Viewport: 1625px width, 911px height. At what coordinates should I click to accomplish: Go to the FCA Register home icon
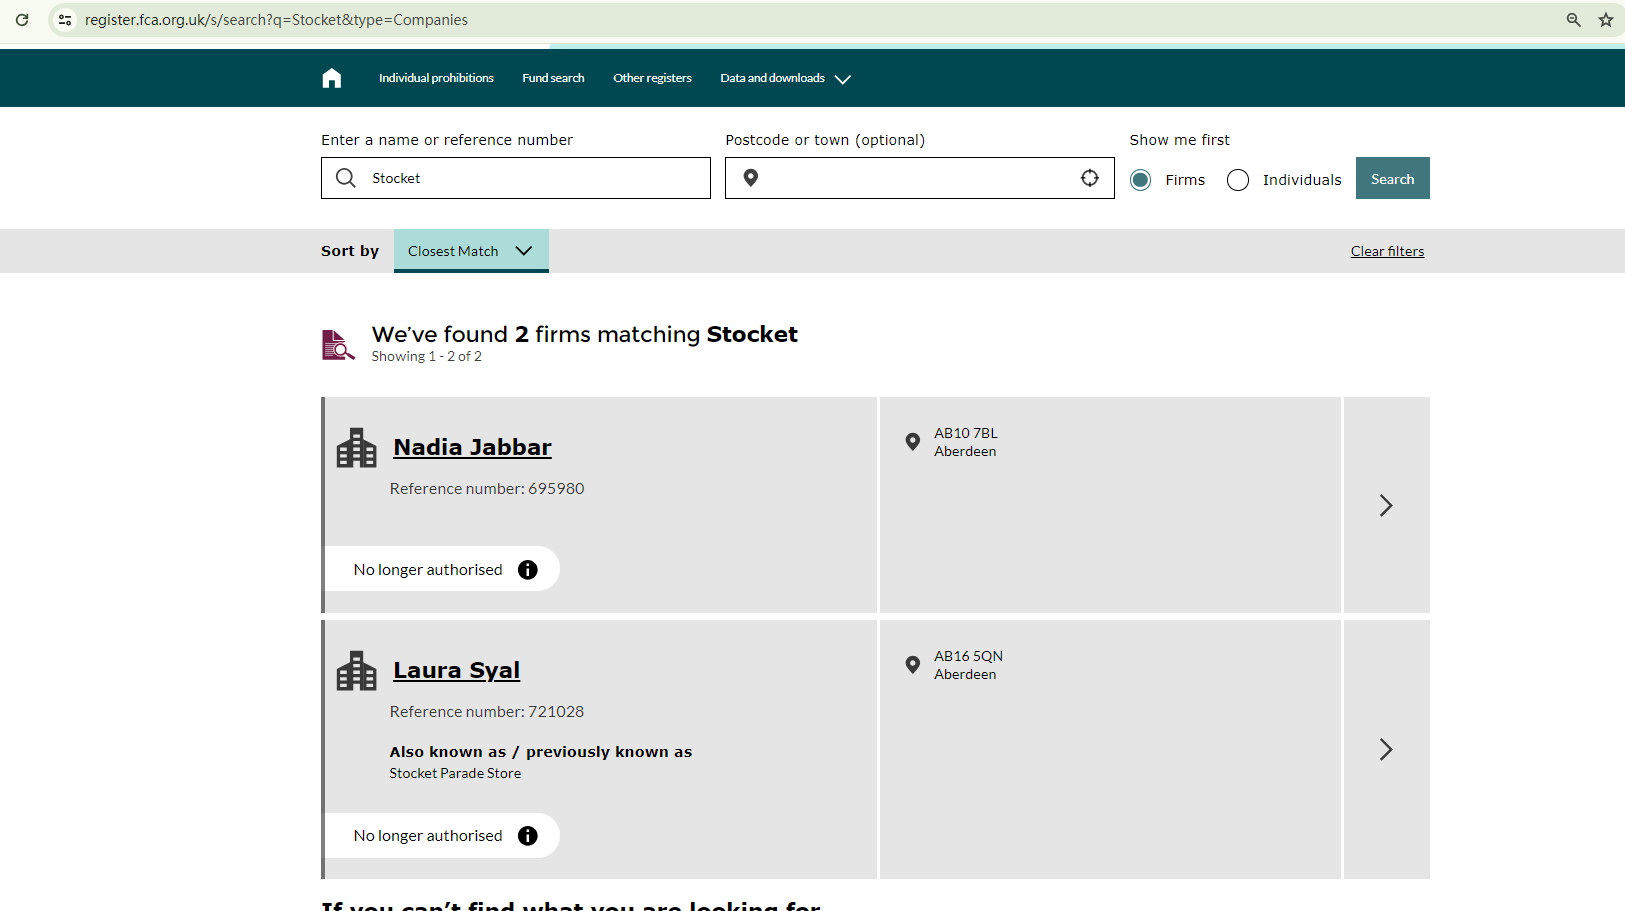pos(332,78)
